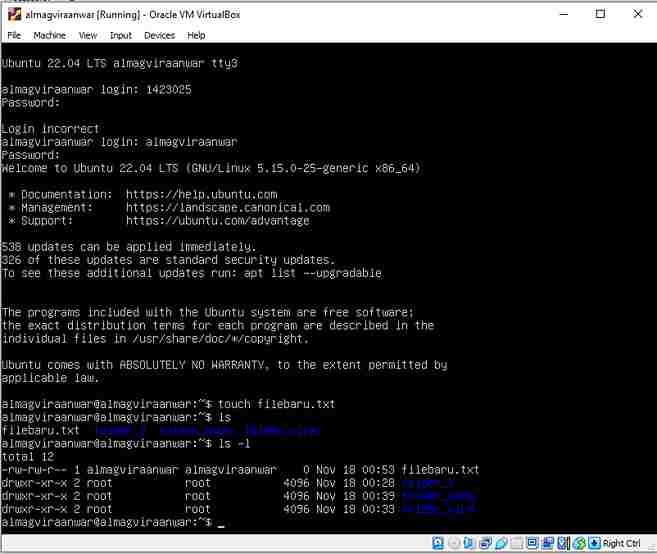Click the 'Right Ctrl' host key label

tap(621, 544)
